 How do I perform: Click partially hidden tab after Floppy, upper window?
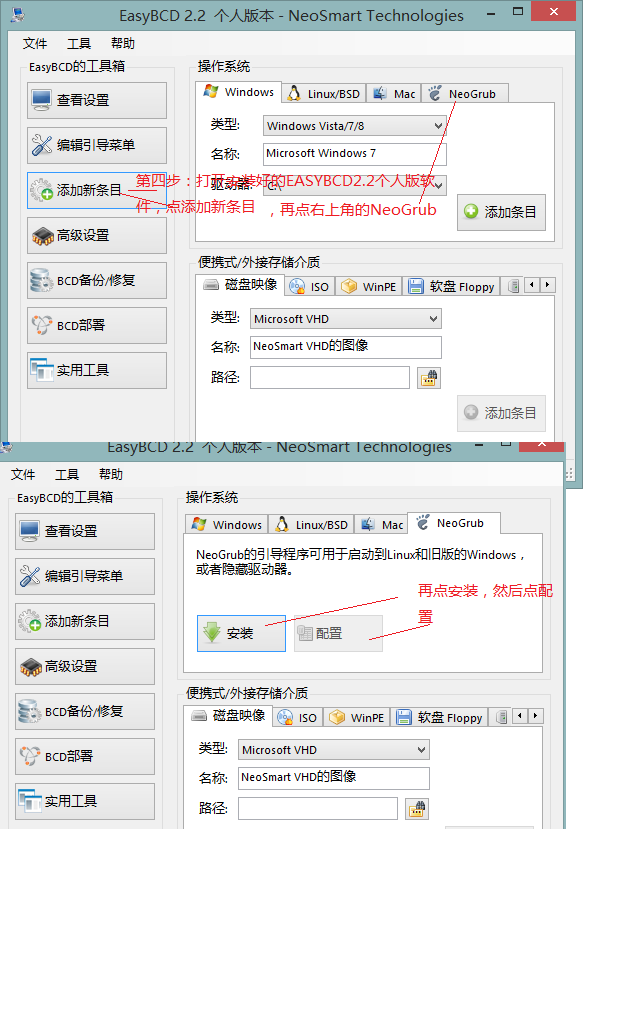pyautogui.click(x=512, y=287)
